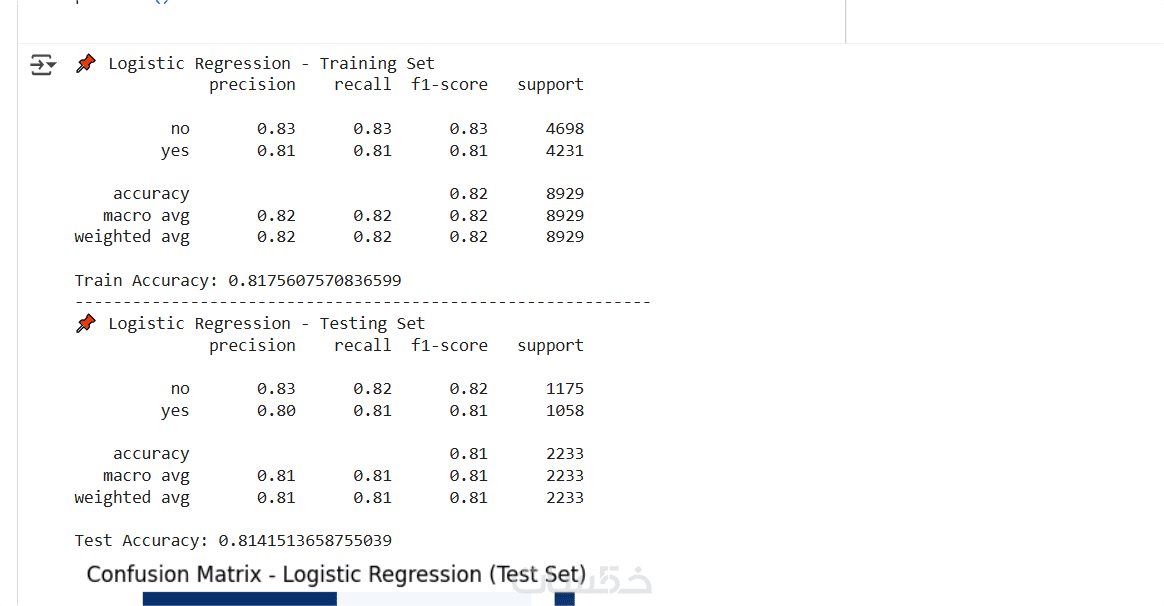1164x606 pixels.
Task: Click the testing set support value 1058
Action: point(565,411)
